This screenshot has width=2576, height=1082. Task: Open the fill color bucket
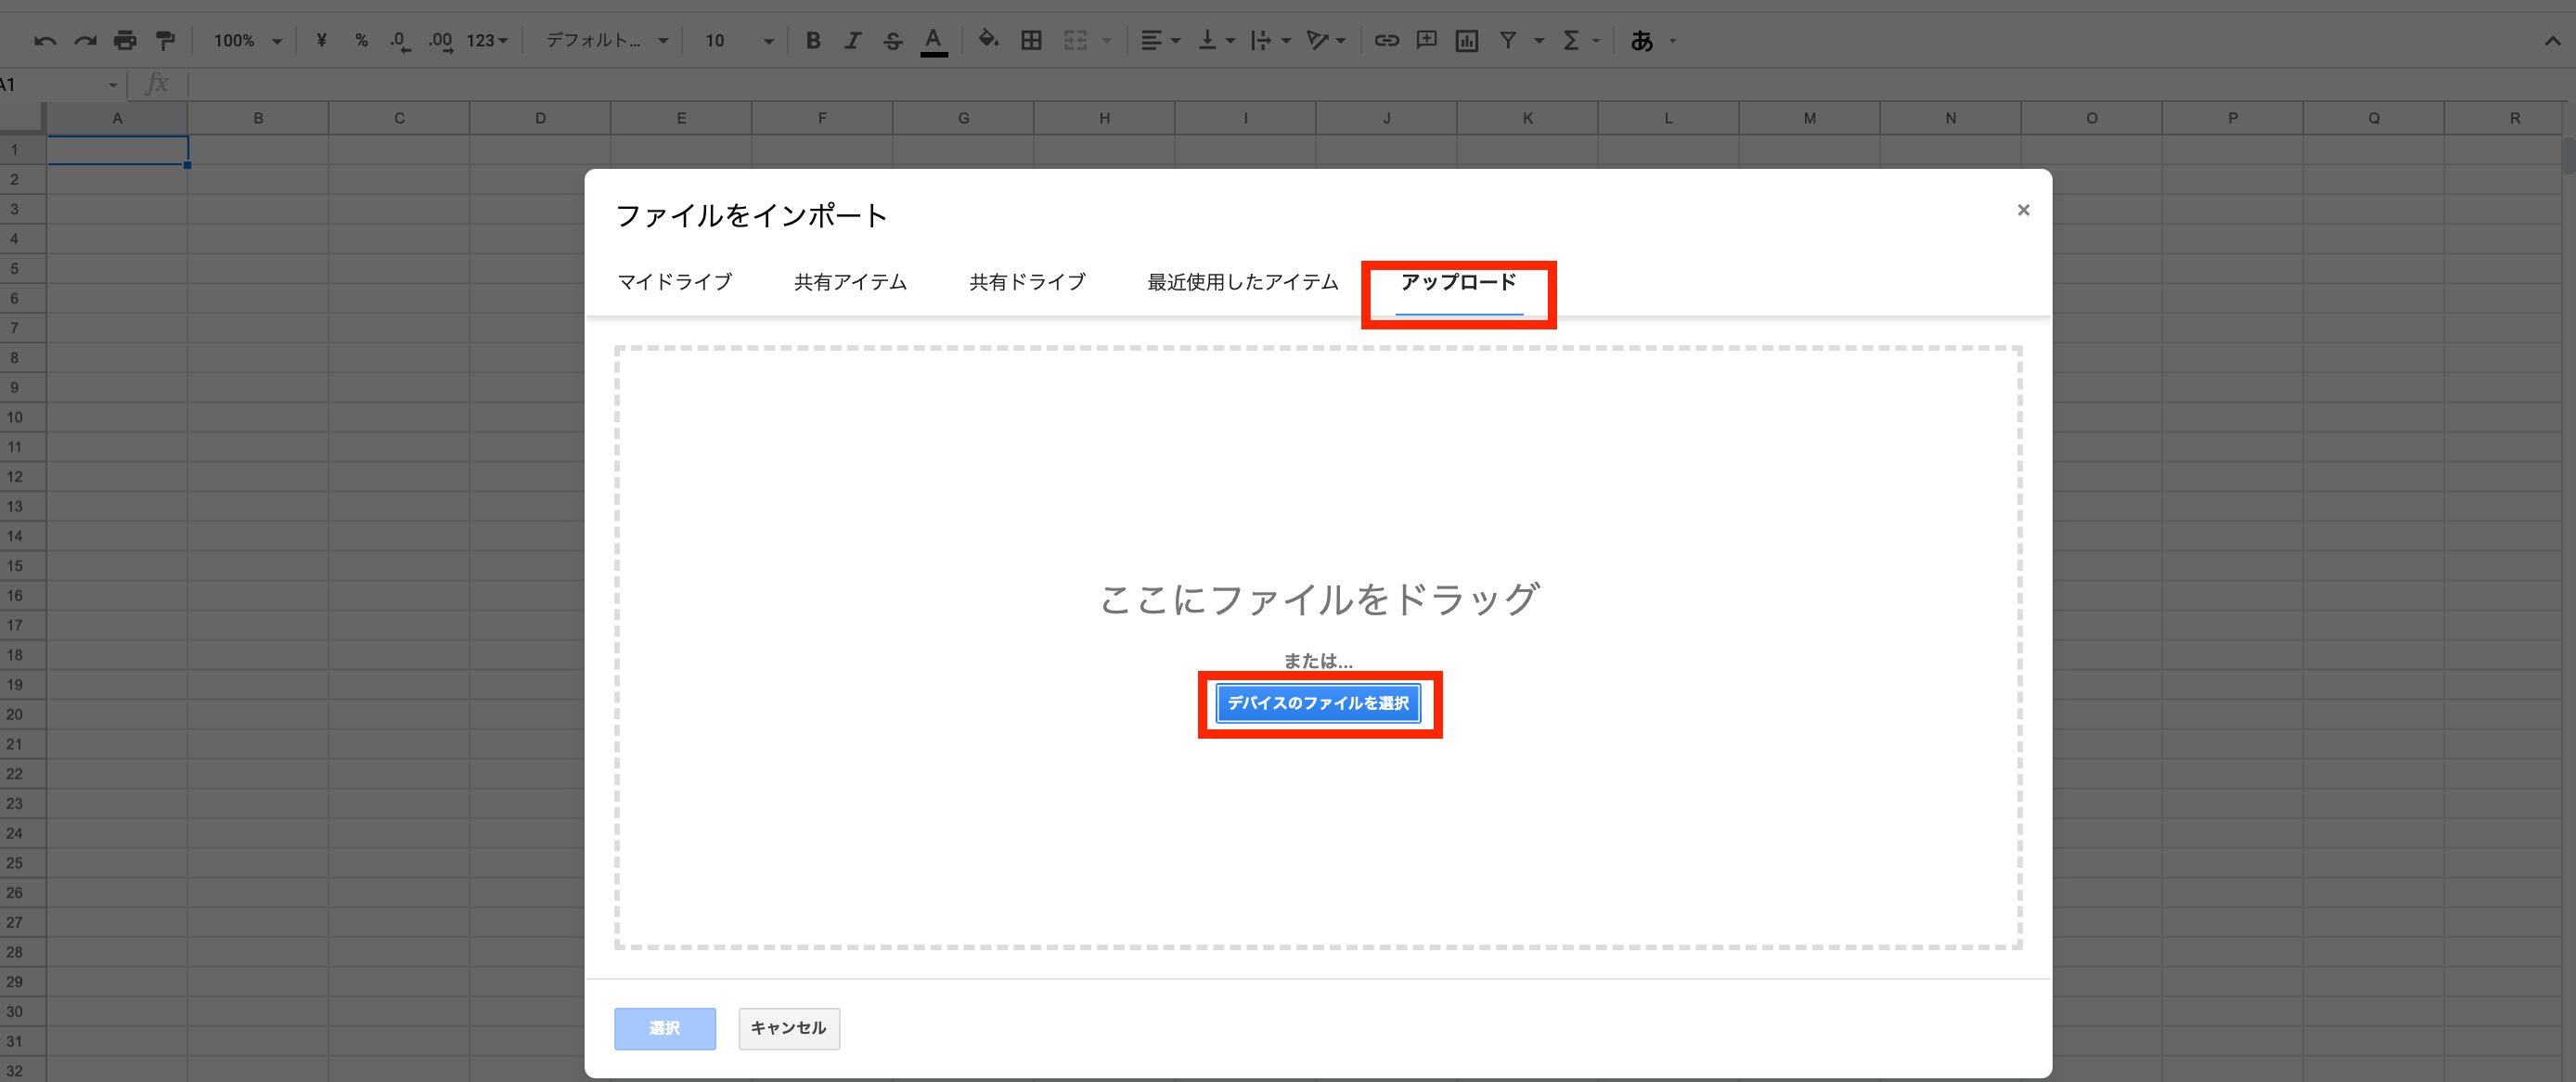988,40
